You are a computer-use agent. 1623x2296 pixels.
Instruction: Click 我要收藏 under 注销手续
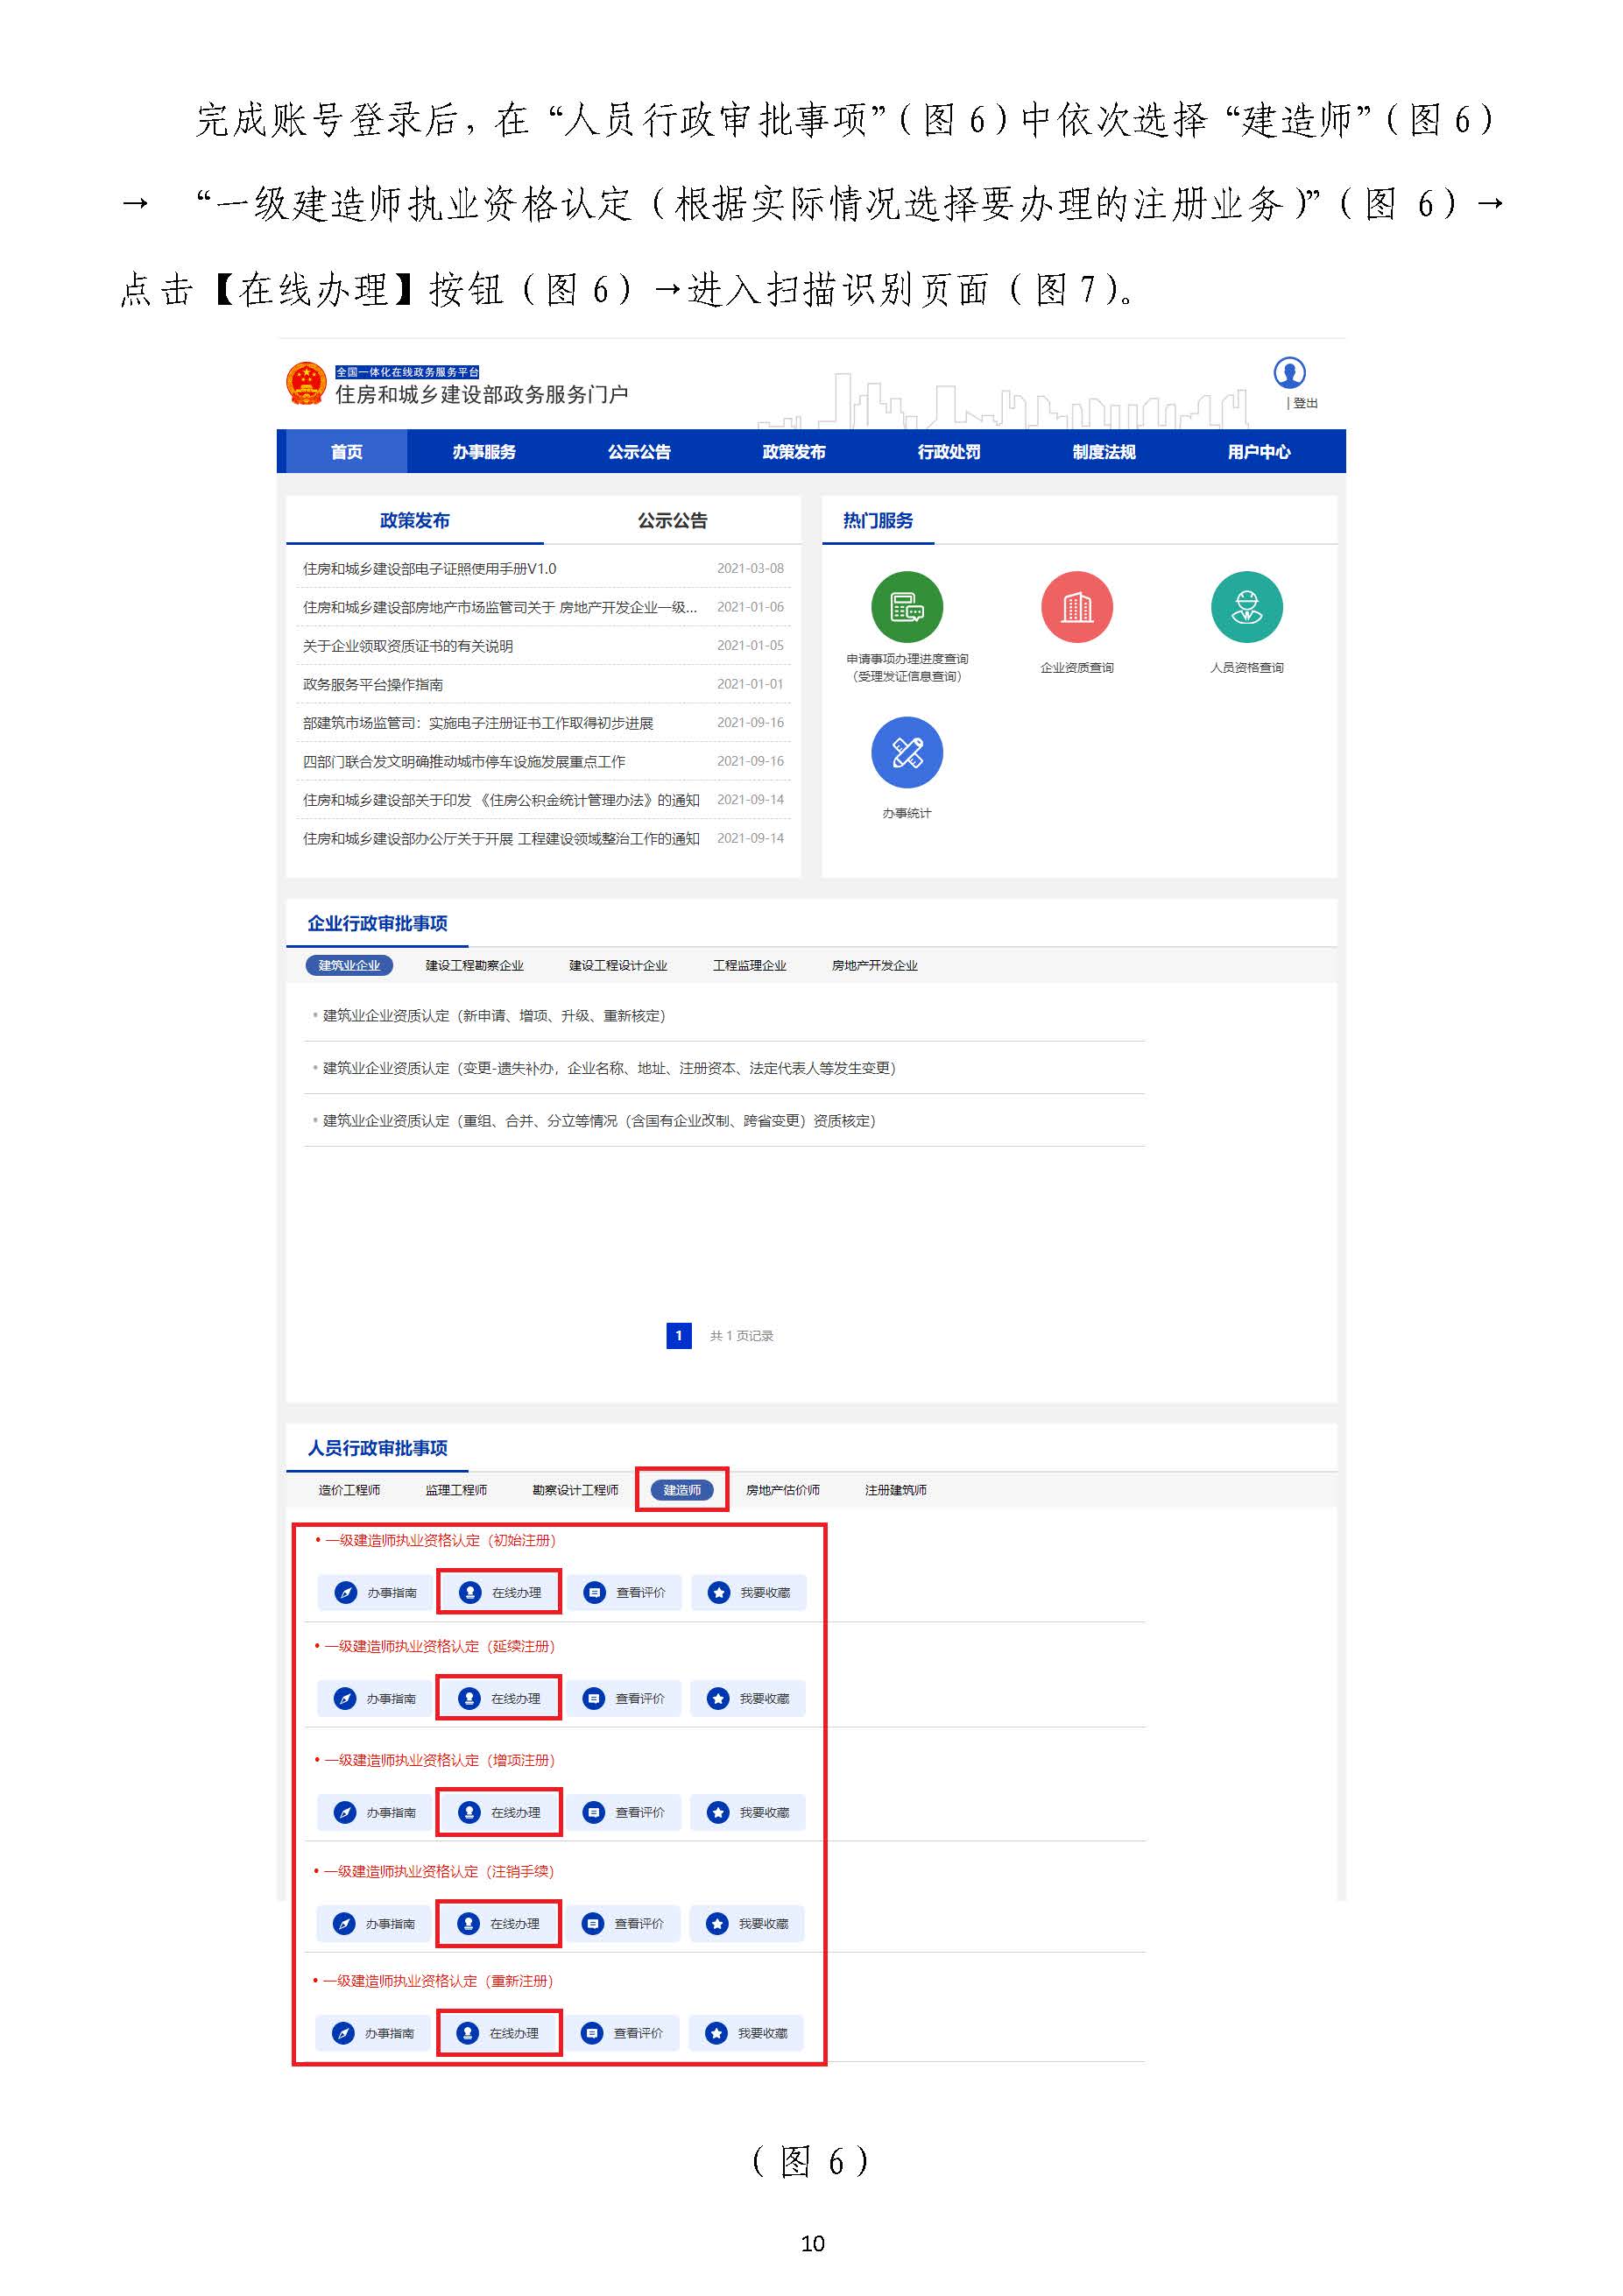747,1923
